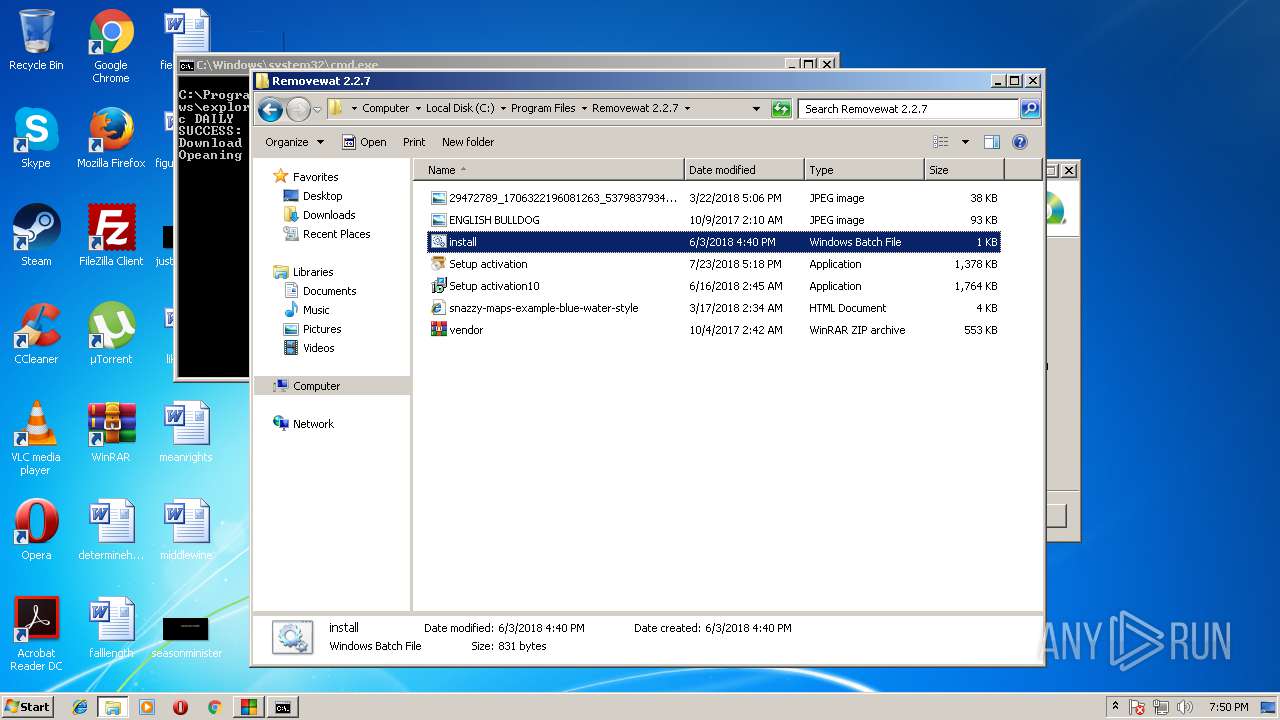The width and height of the screenshot is (1280, 720).
Task: Open WinRAR desktop icon
Action: (111, 432)
